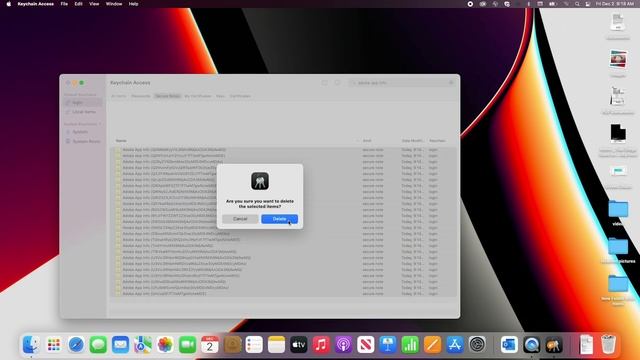The image size is (640, 360).
Task: Open the Keychain Access application menu
Action: pyautogui.click(x=36, y=4)
